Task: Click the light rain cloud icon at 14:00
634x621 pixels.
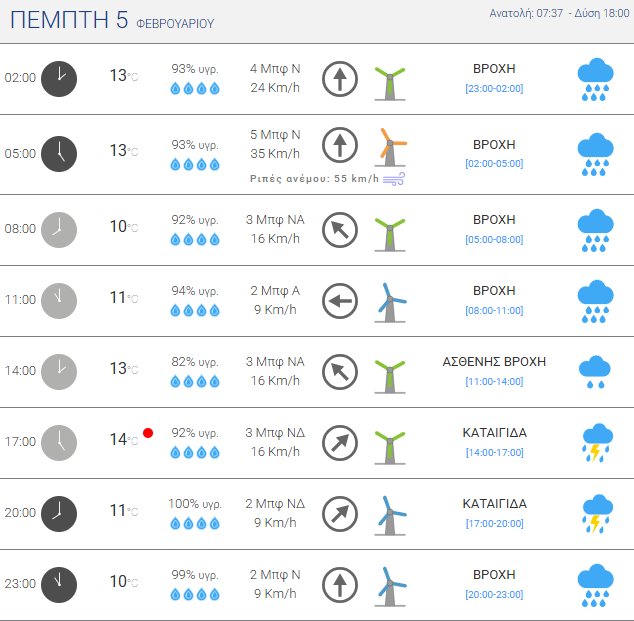Action: 596,370
